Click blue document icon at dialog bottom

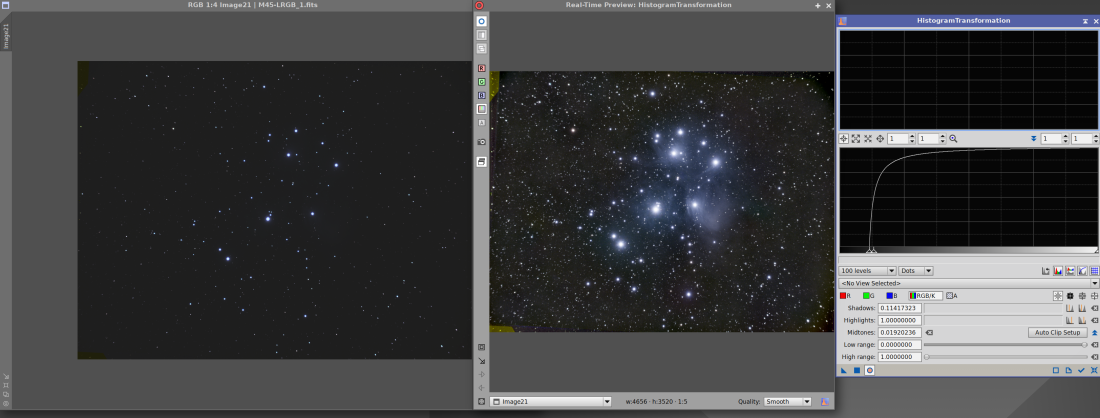click(1068, 370)
